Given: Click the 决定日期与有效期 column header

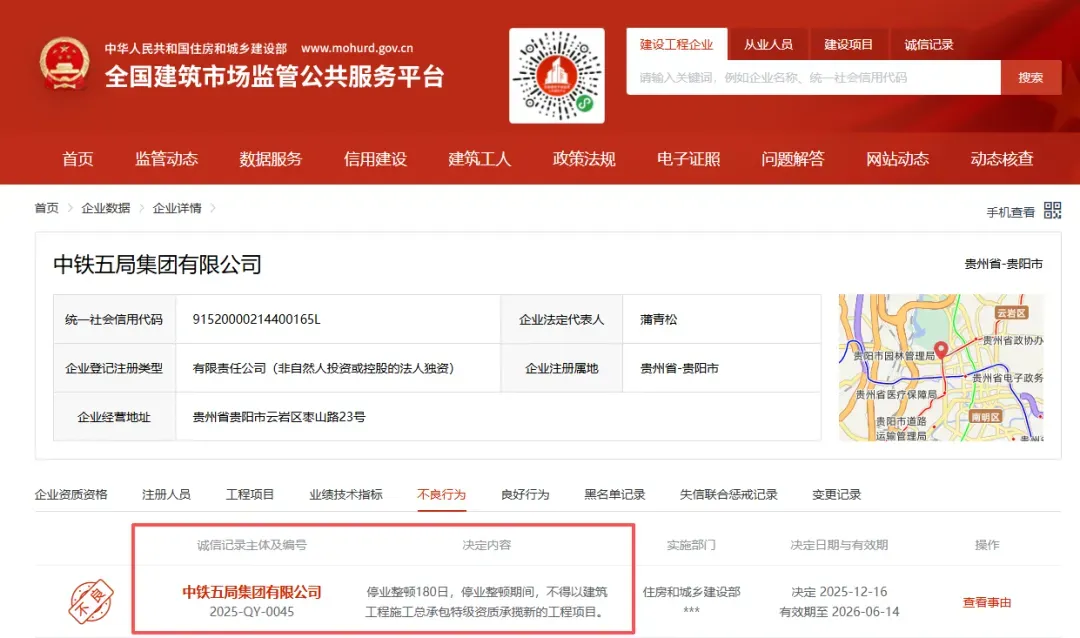Looking at the screenshot, I should (840, 545).
